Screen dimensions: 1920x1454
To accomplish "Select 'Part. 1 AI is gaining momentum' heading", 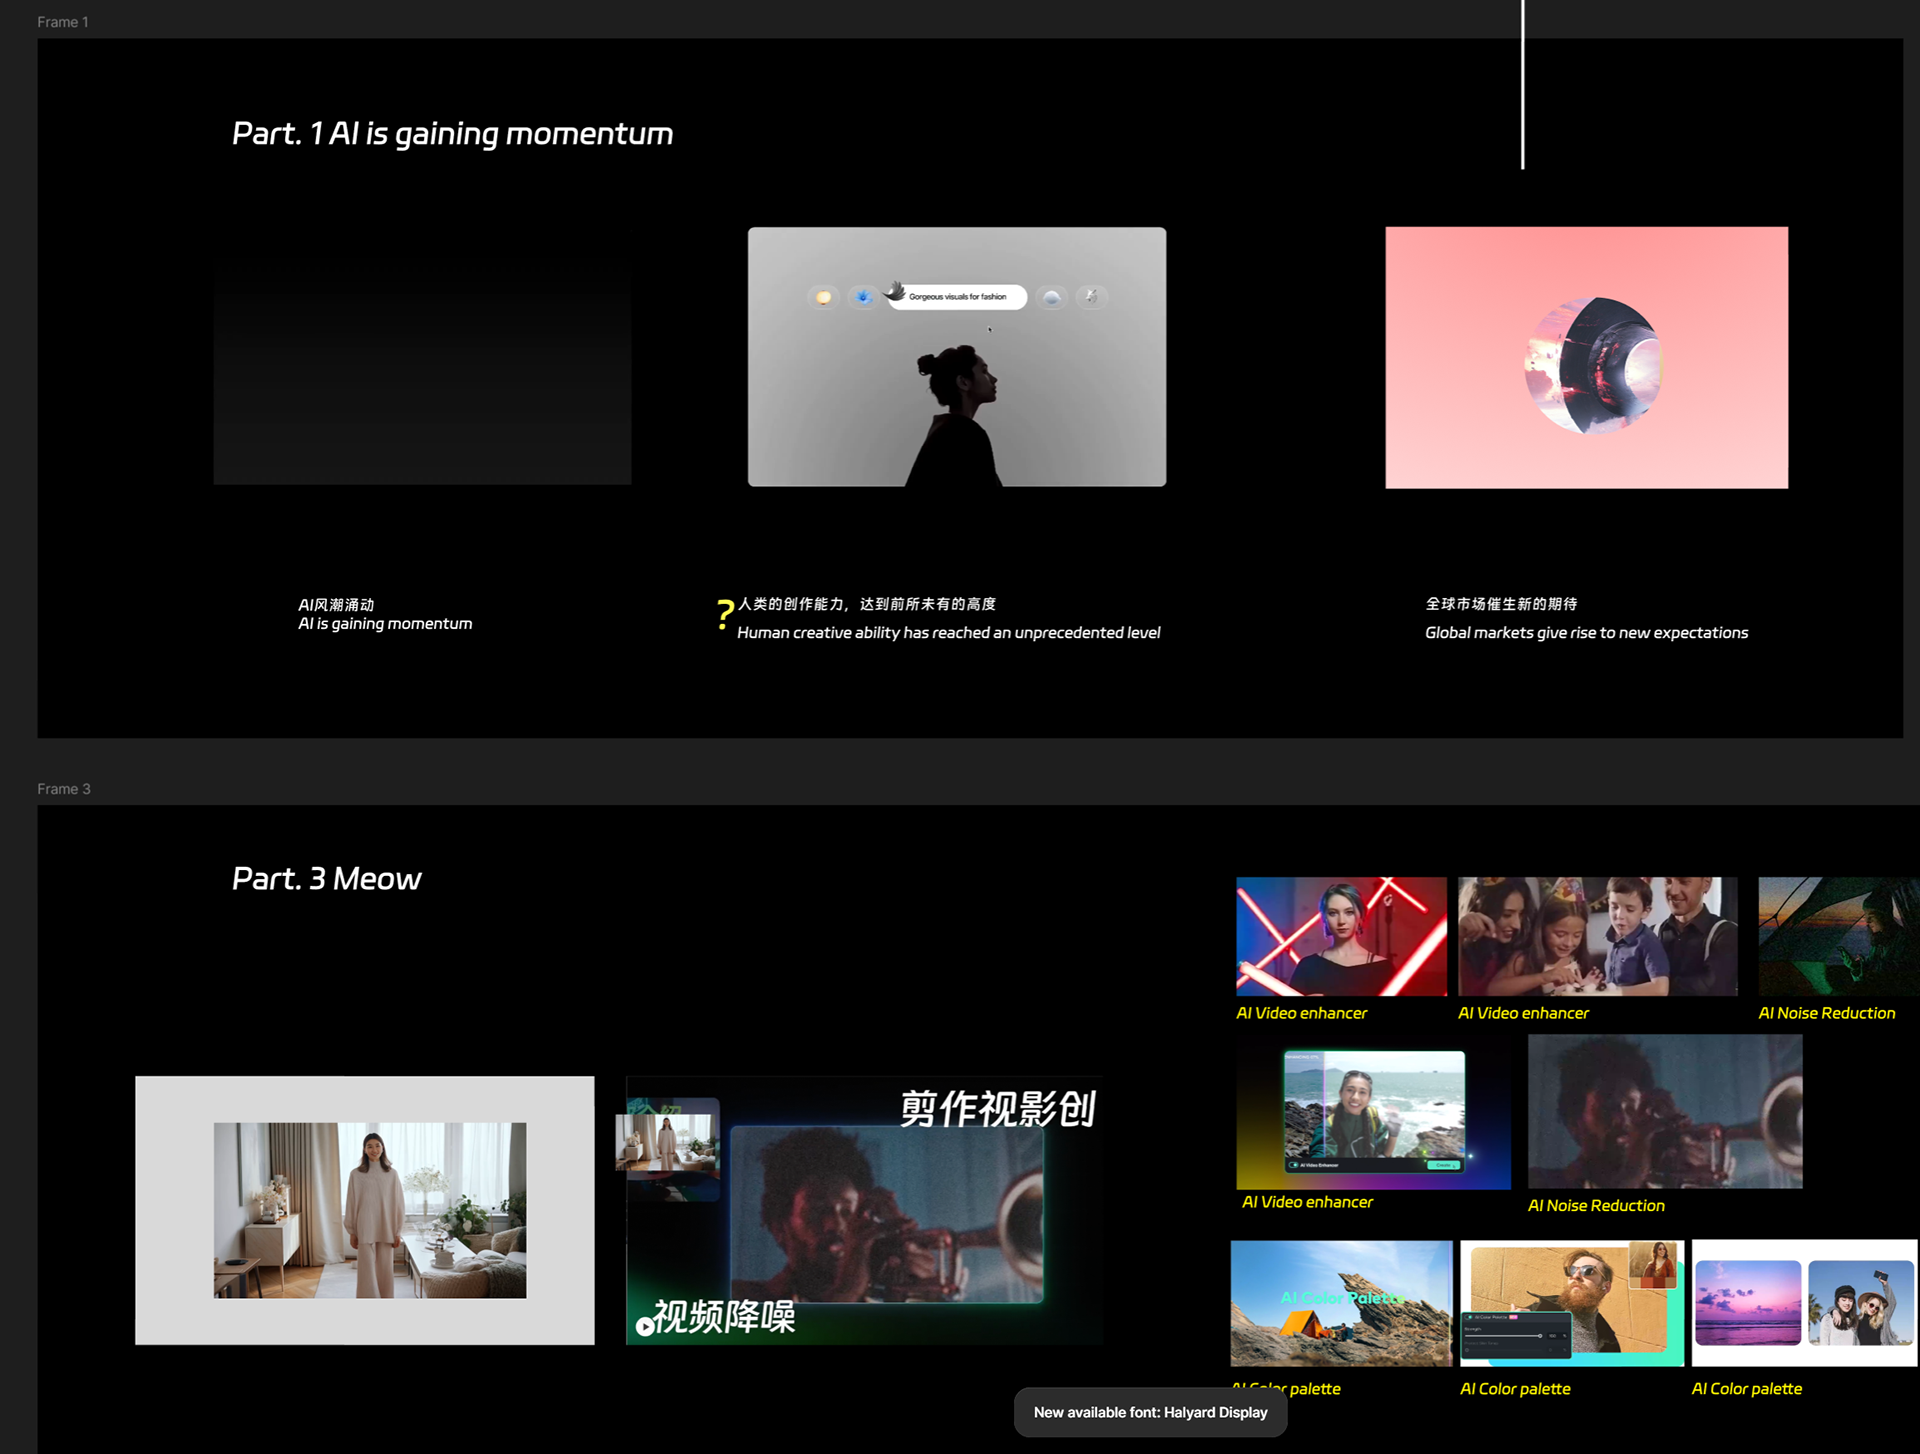I will coord(452,133).
